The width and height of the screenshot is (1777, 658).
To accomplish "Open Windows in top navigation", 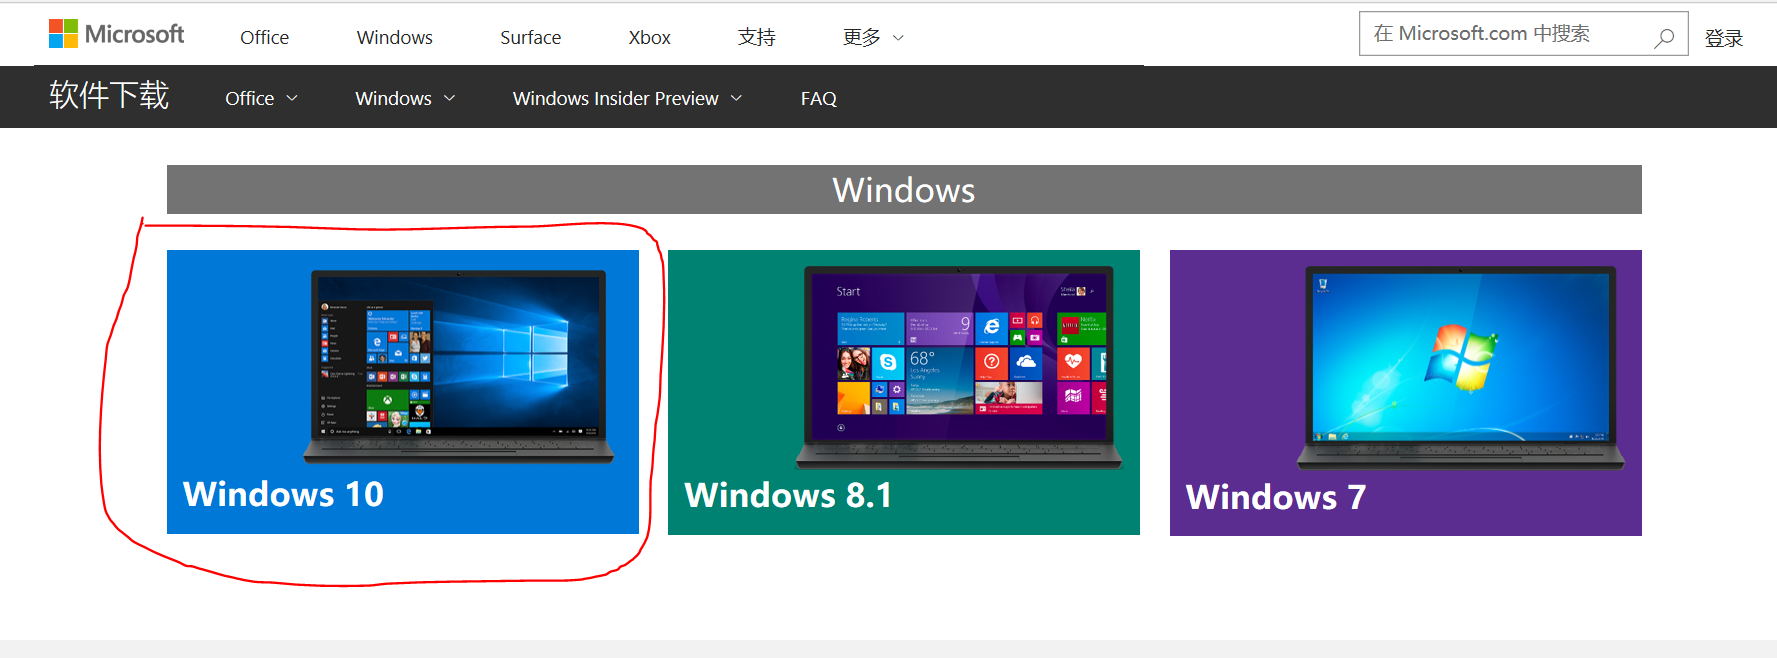I will pyautogui.click(x=394, y=37).
